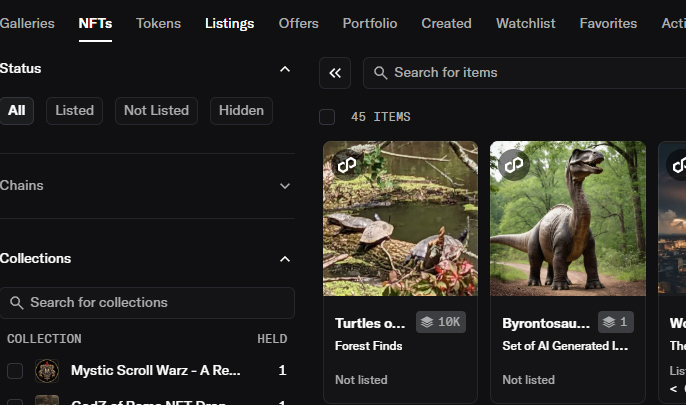Click the Polygon chain badge on Turtles card

[x=346, y=163]
